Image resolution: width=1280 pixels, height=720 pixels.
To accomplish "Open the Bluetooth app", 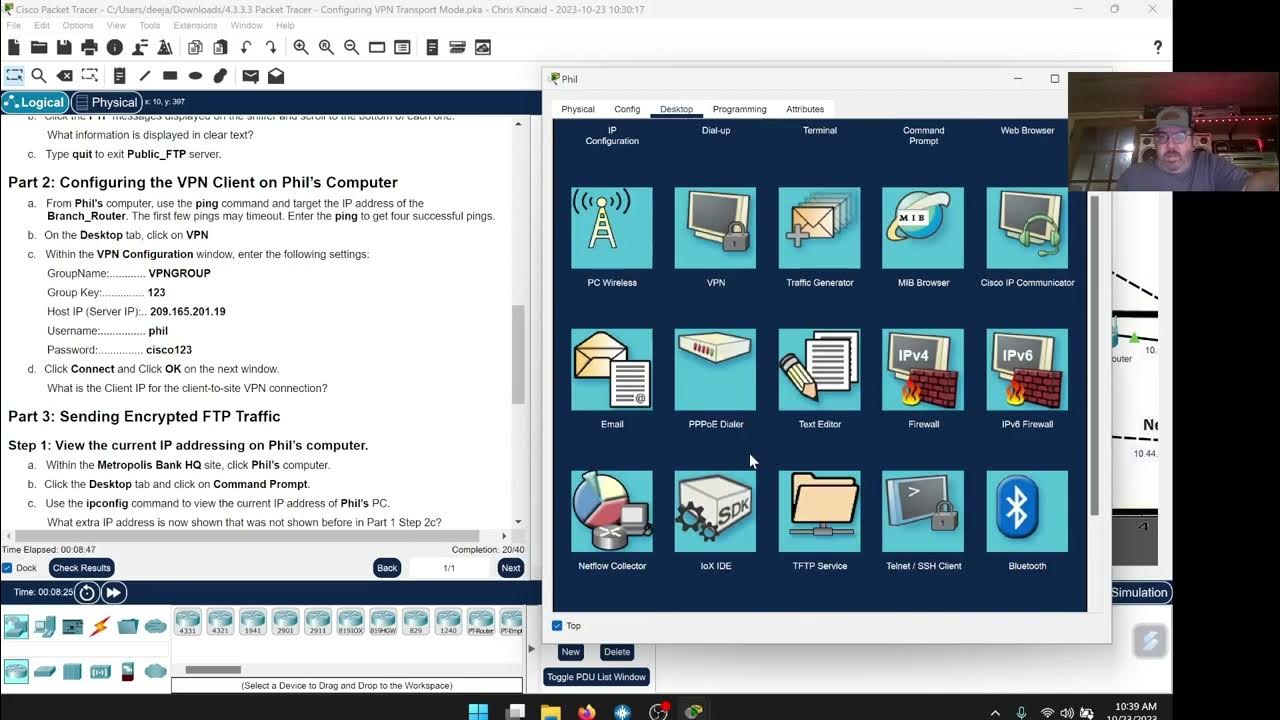I will click(x=1027, y=512).
